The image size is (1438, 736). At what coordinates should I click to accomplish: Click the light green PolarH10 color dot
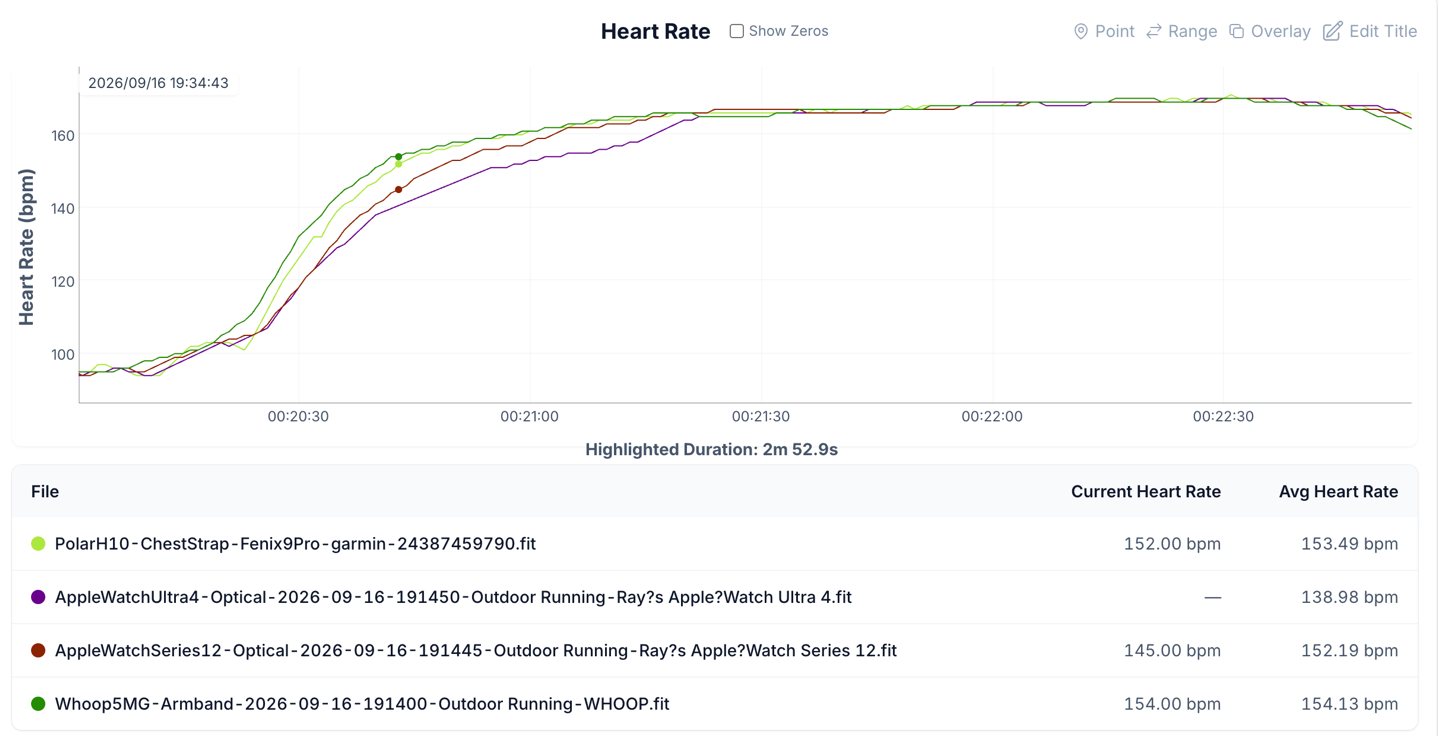click(x=38, y=544)
